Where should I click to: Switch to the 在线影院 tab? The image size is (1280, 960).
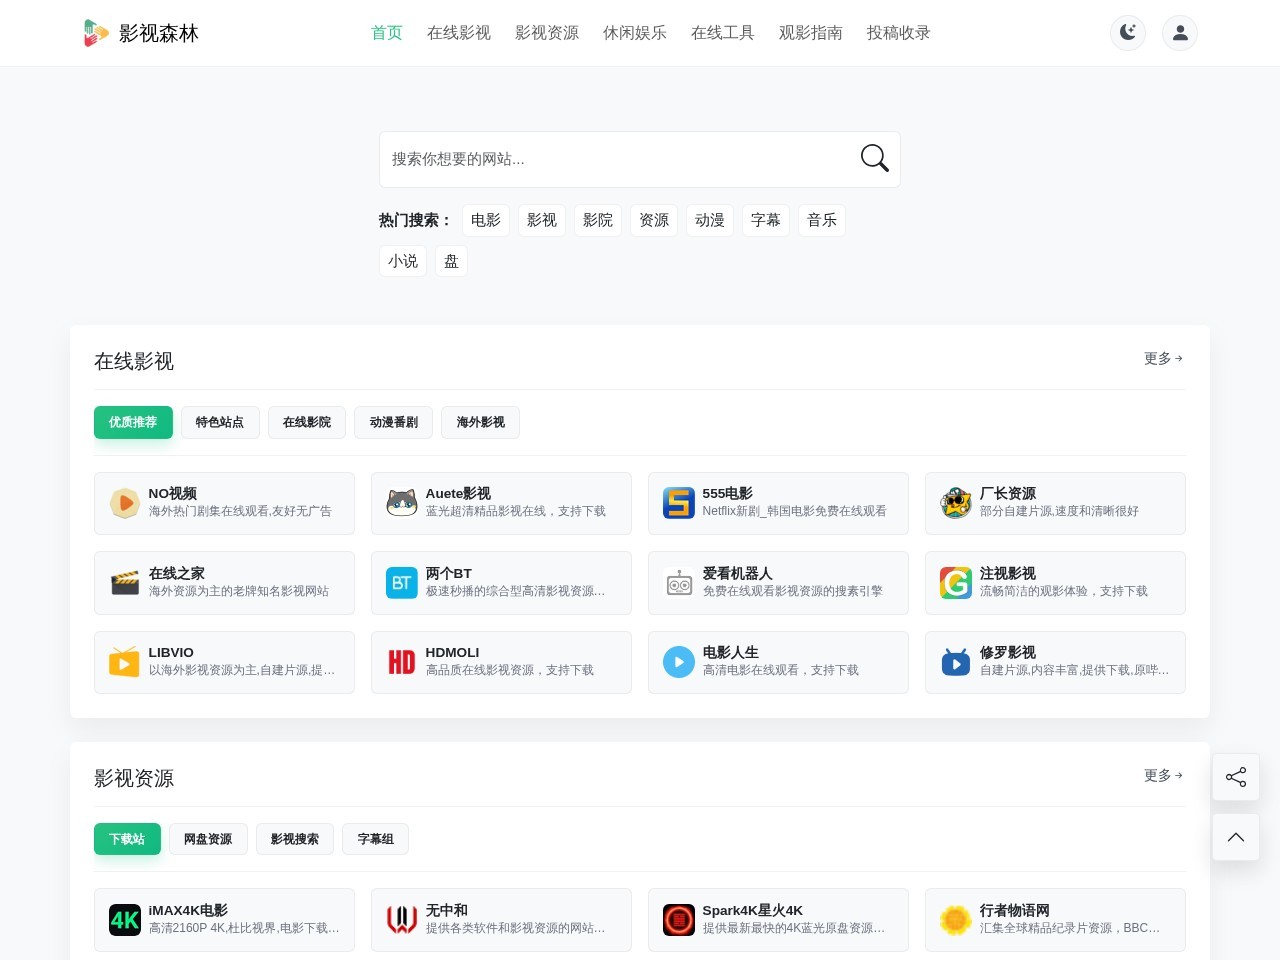(x=307, y=422)
